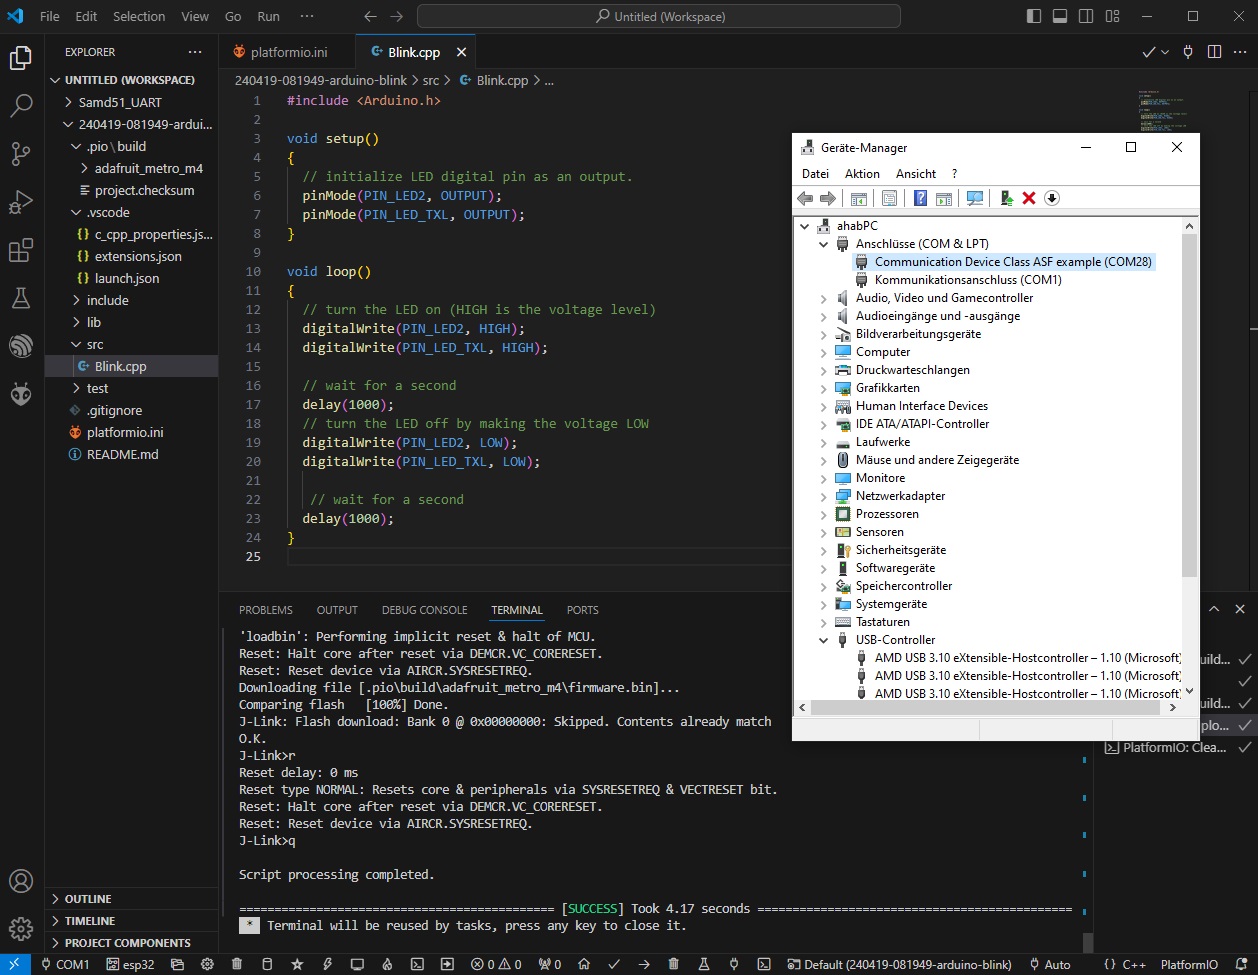Image resolution: width=1258 pixels, height=975 pixels.
Task: Open the Espressif ESP-IDF view in the activity bar
Action: 21,346
